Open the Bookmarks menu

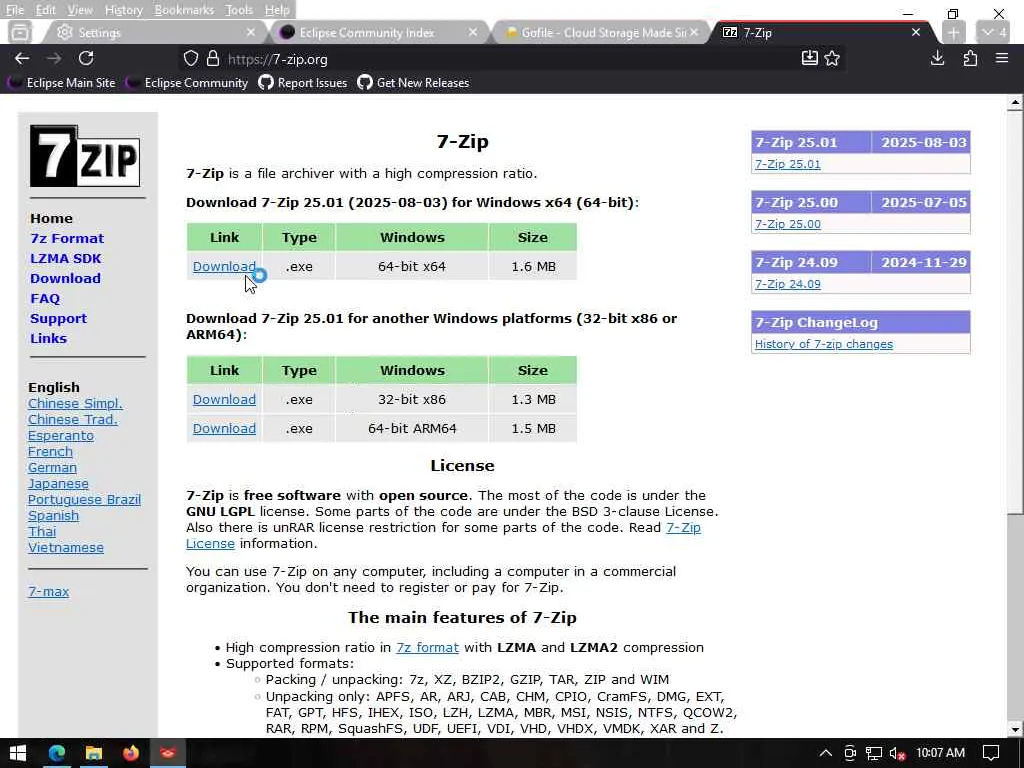(184, 10)
